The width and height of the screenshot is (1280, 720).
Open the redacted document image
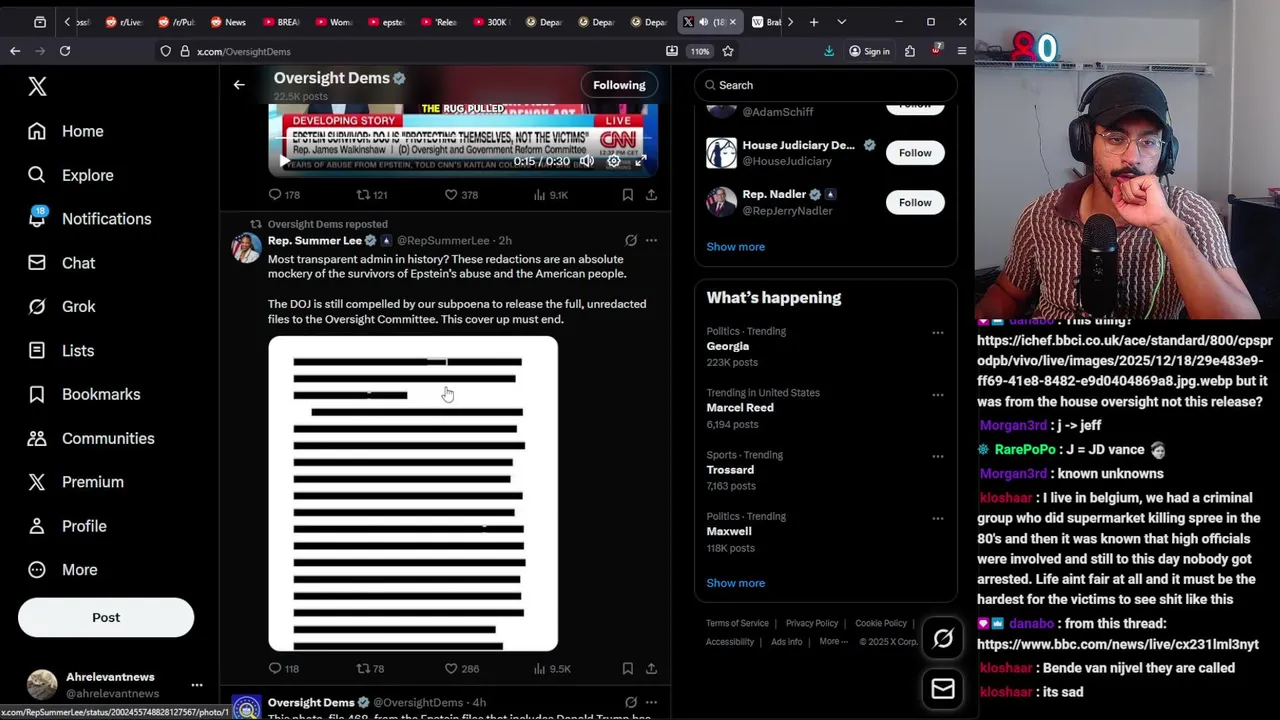click(x=413, y=494)
